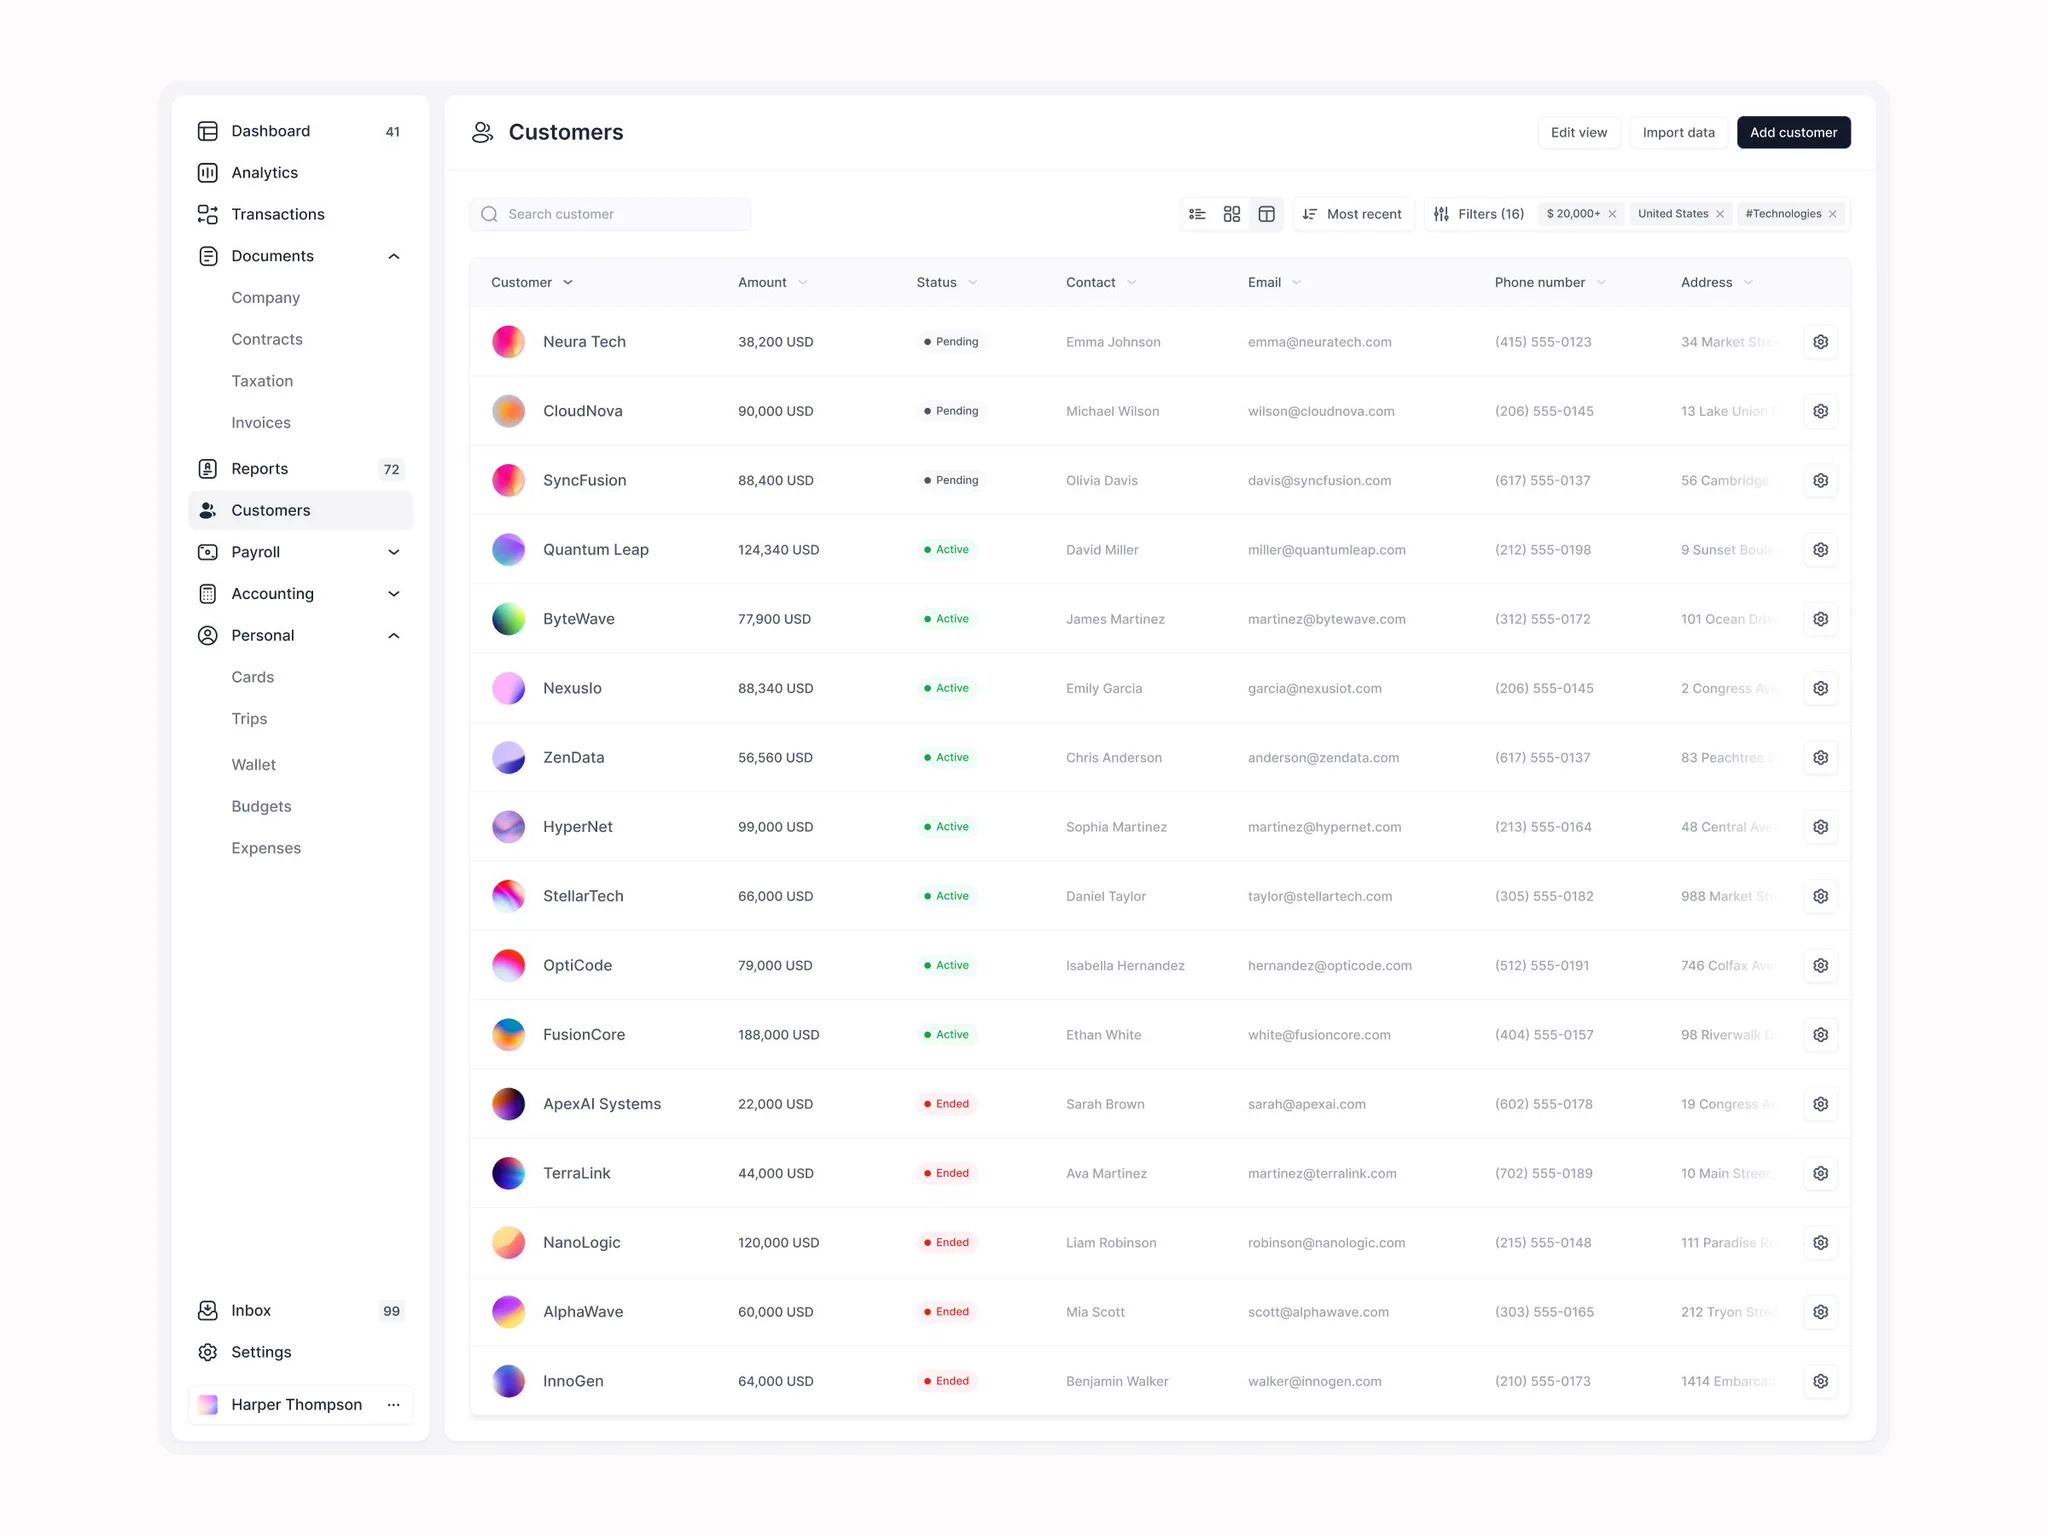Viewport: 2048px width, 1536px height.
Task: Switch to list view icon
Action: pos(1197,214)
